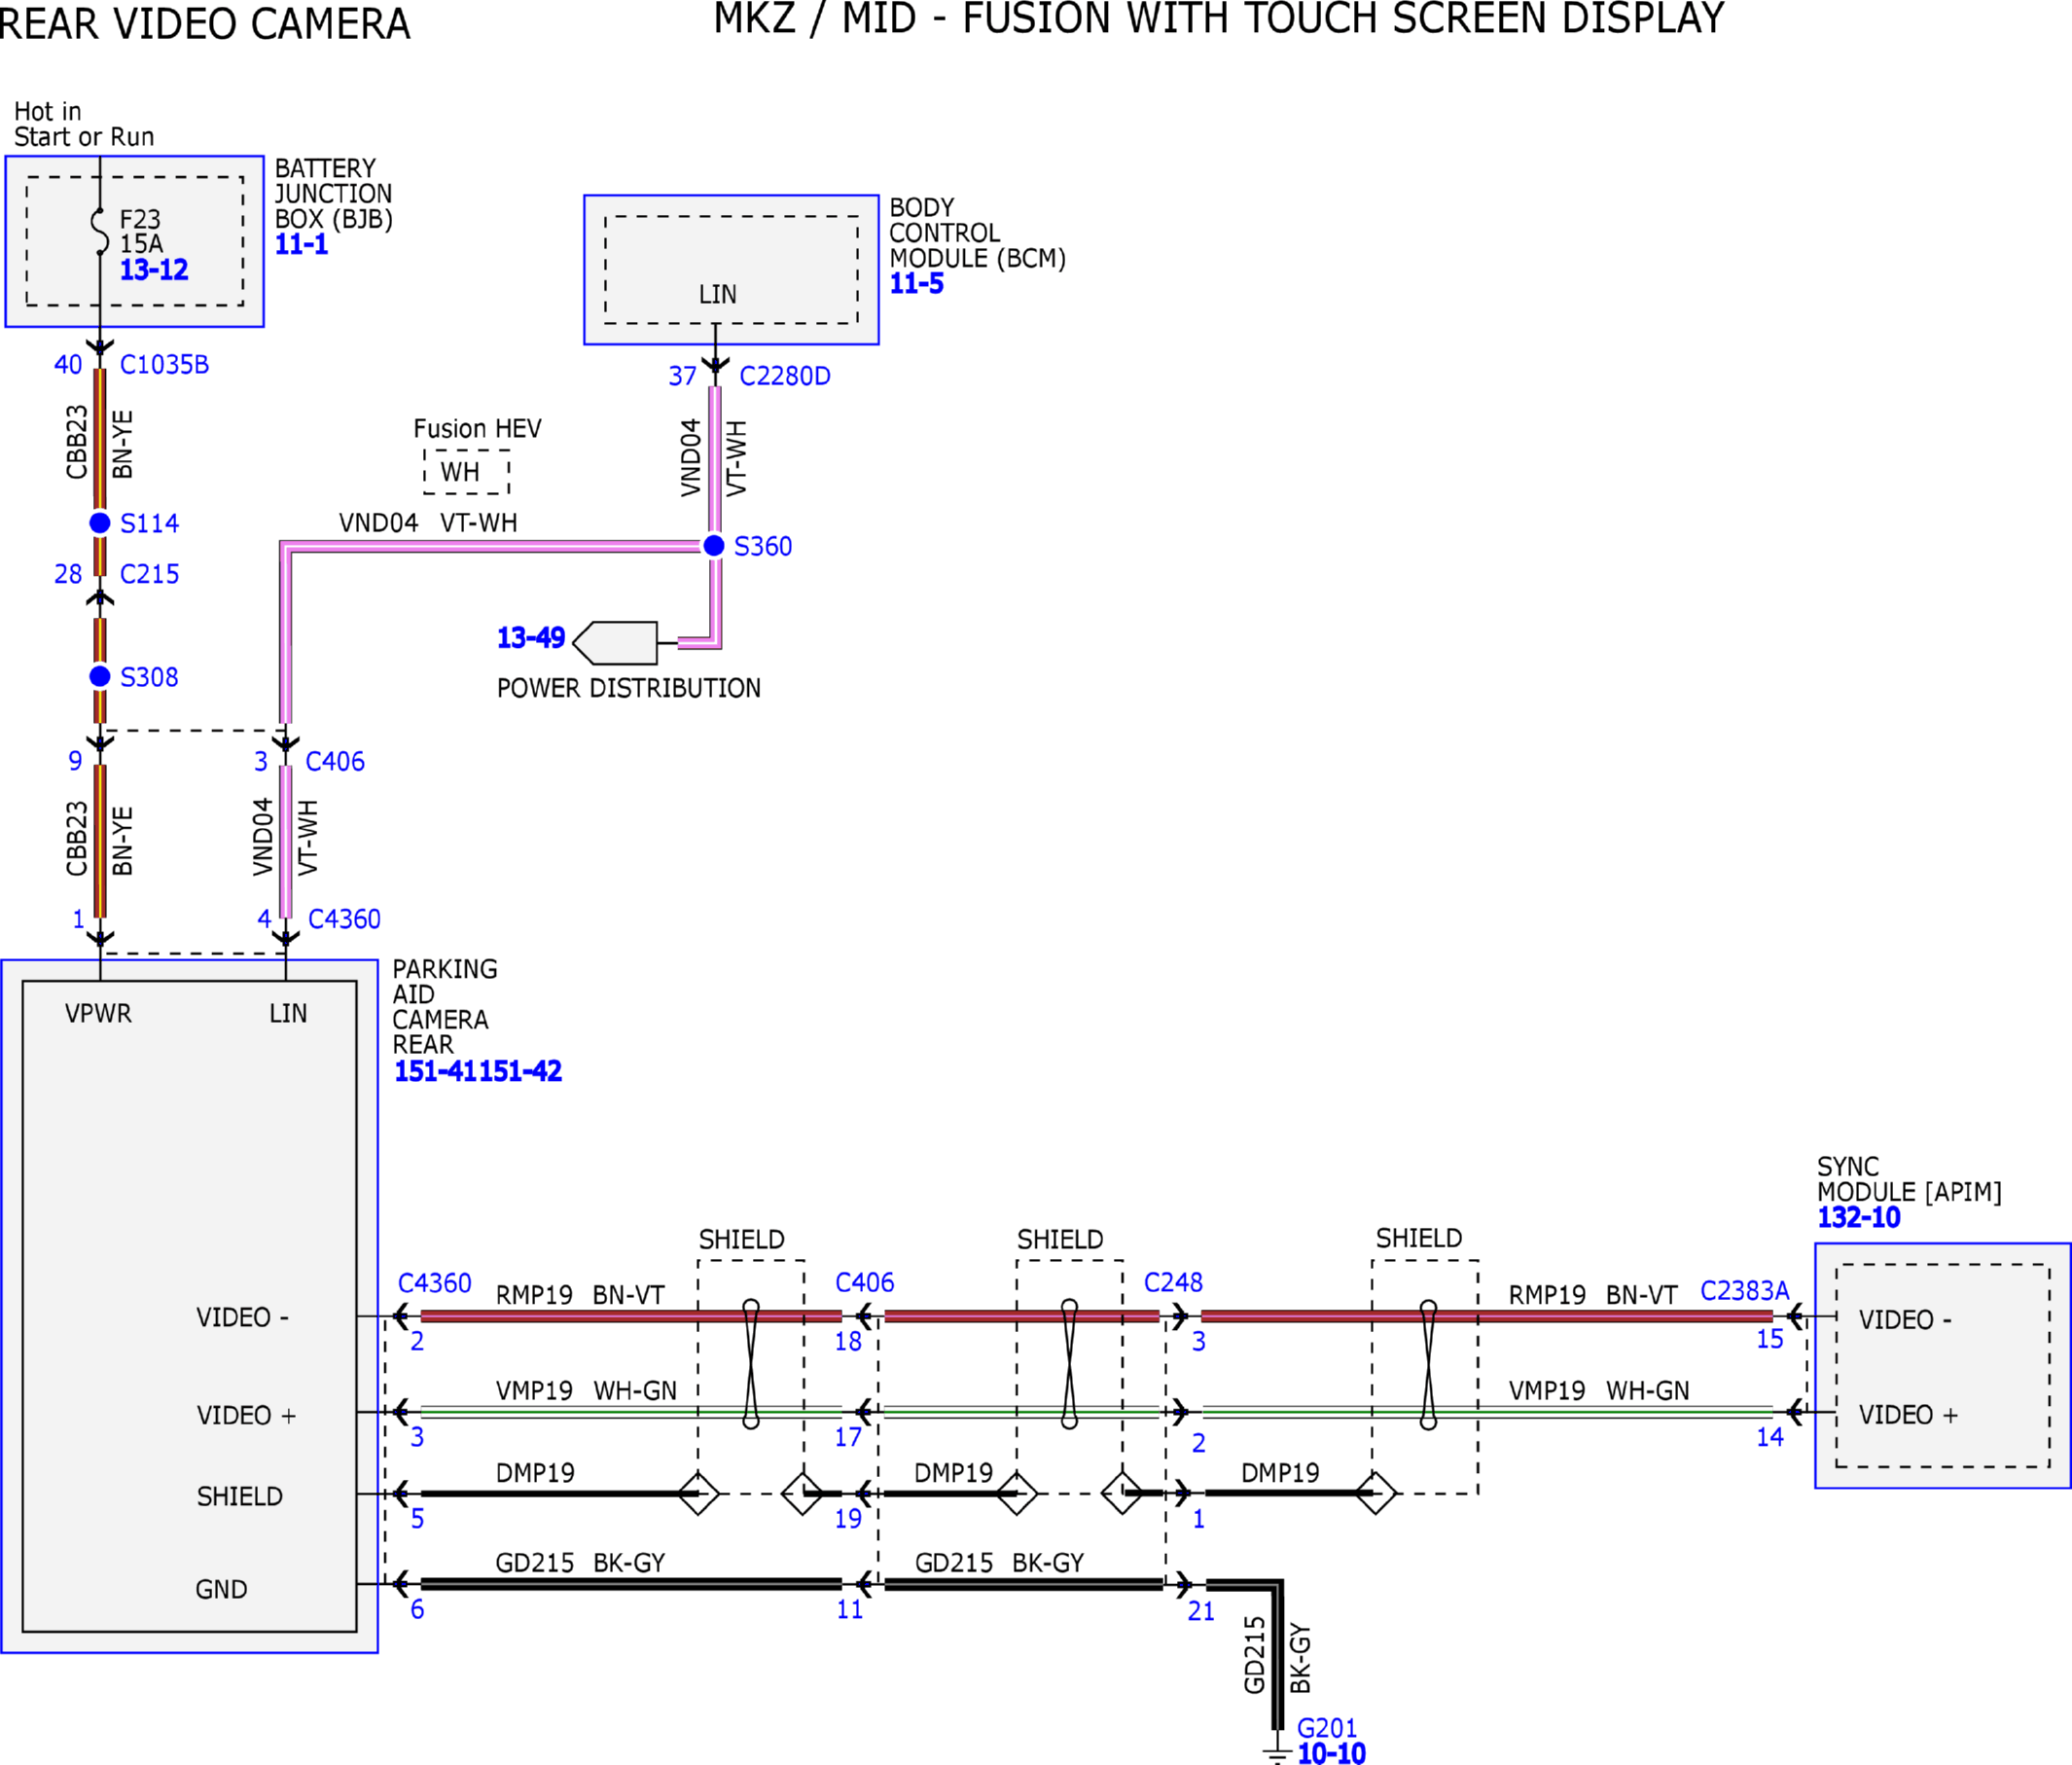Click the S114 splice label
This screenshot has height=1765, width=2072.
[149, 523]
